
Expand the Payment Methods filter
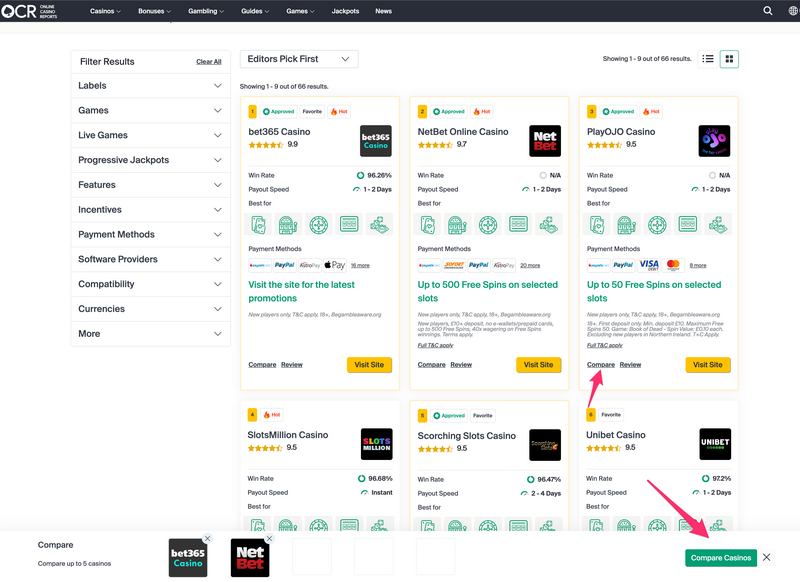tap(150, 235)
